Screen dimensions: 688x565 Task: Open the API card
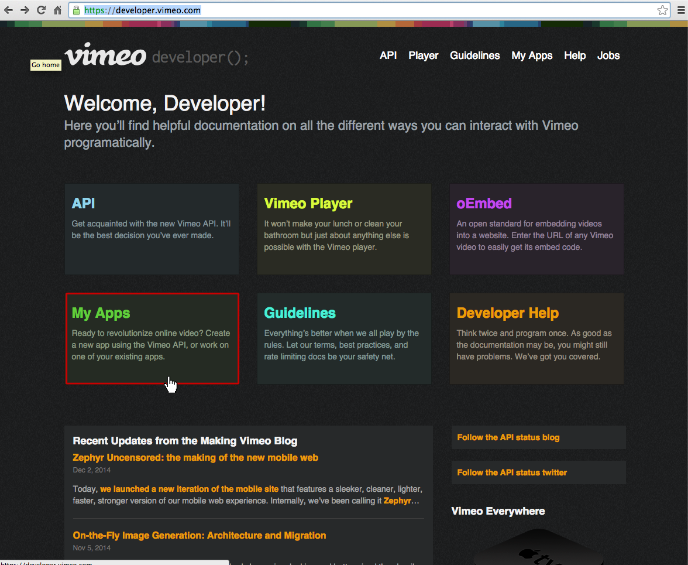click(x=152, y=229)
